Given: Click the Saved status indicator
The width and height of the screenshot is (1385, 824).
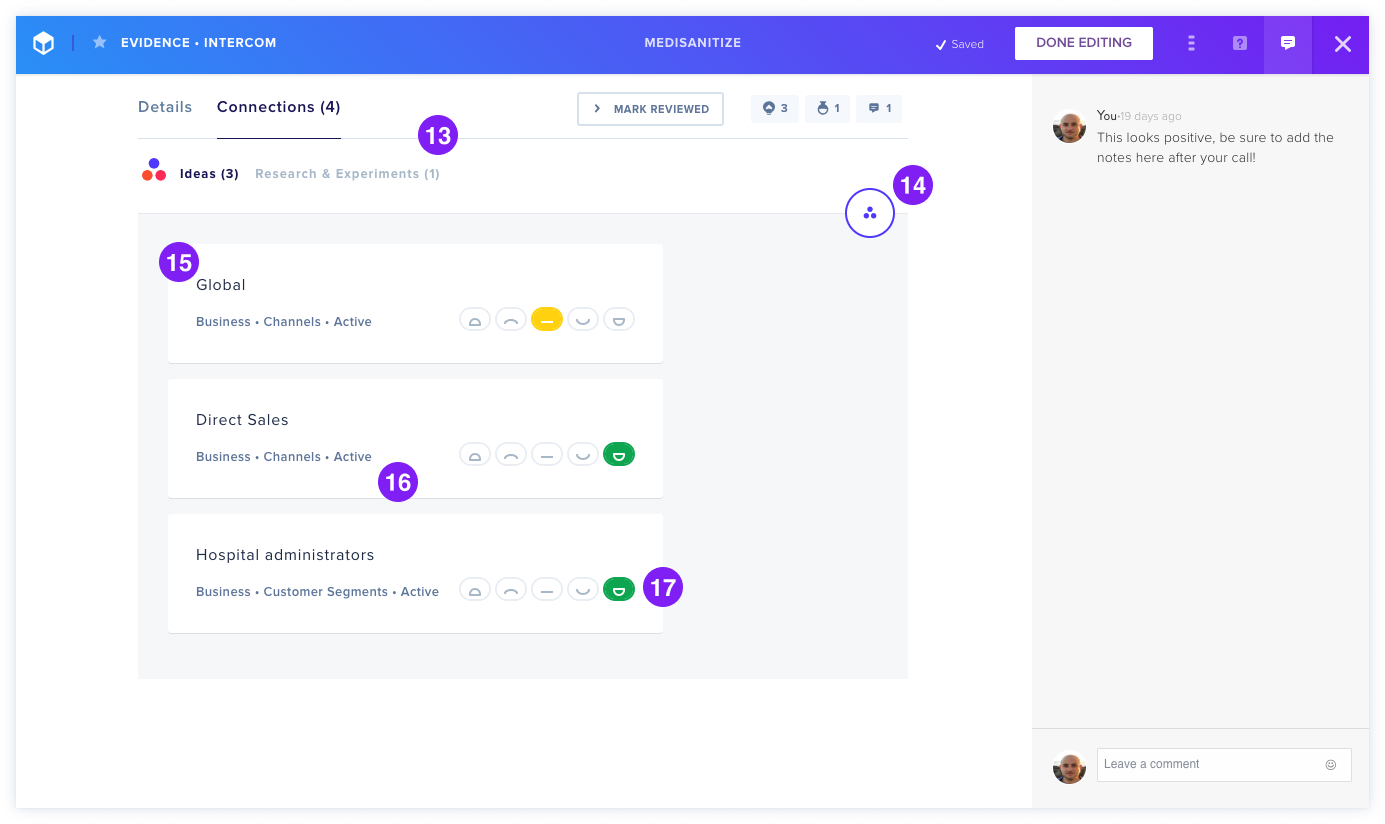Looking at the screenshot, I should pyautogui.click(x=959, y=44).
